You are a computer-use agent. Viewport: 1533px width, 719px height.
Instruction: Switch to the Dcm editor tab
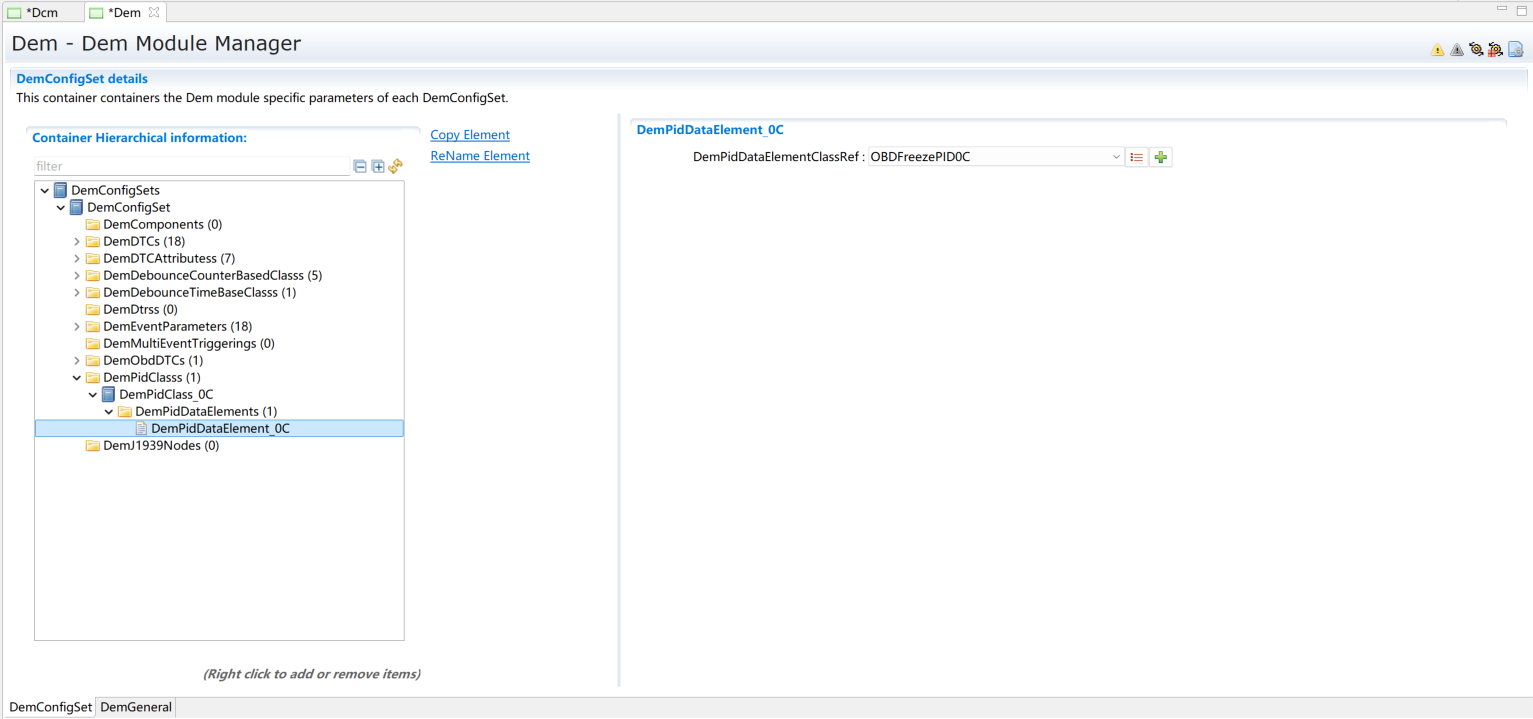click(41, 13)
